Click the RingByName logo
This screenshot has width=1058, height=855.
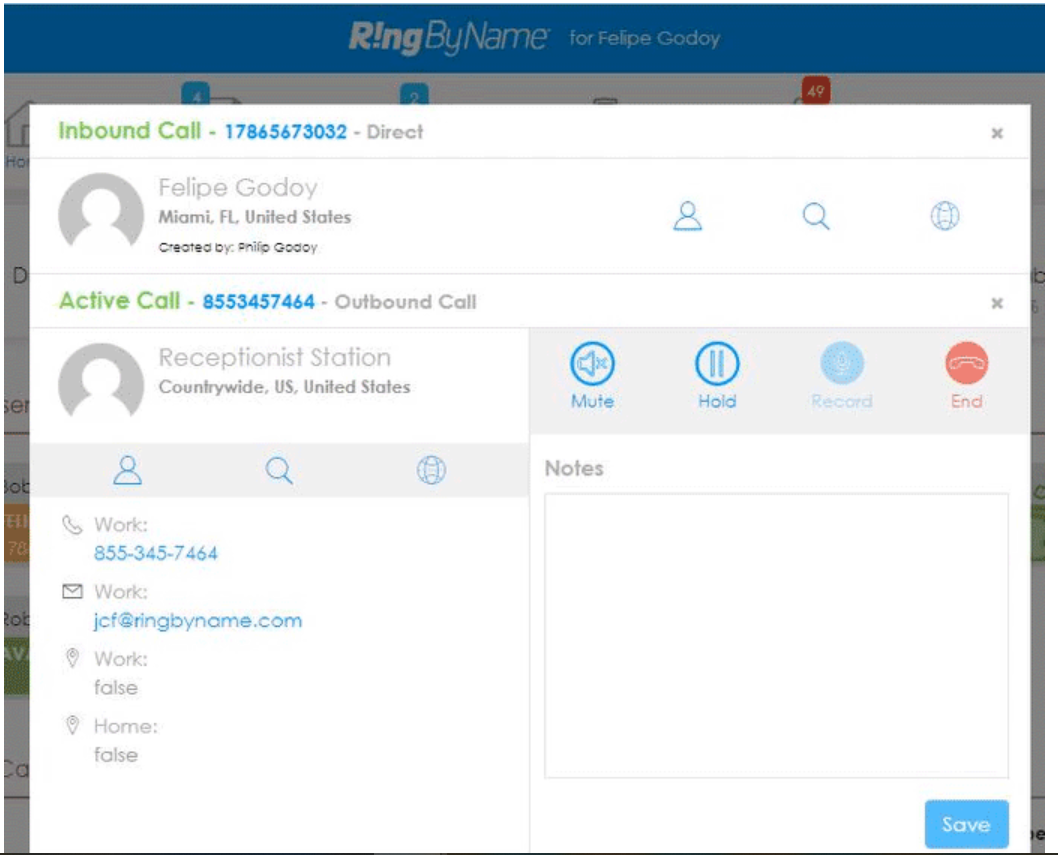tap(448, 38)
